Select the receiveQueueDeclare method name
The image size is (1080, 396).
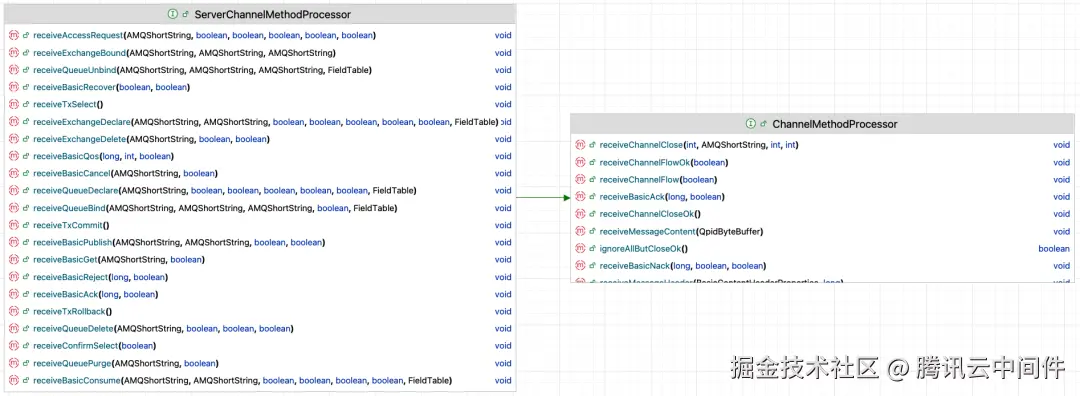[75, 190]
